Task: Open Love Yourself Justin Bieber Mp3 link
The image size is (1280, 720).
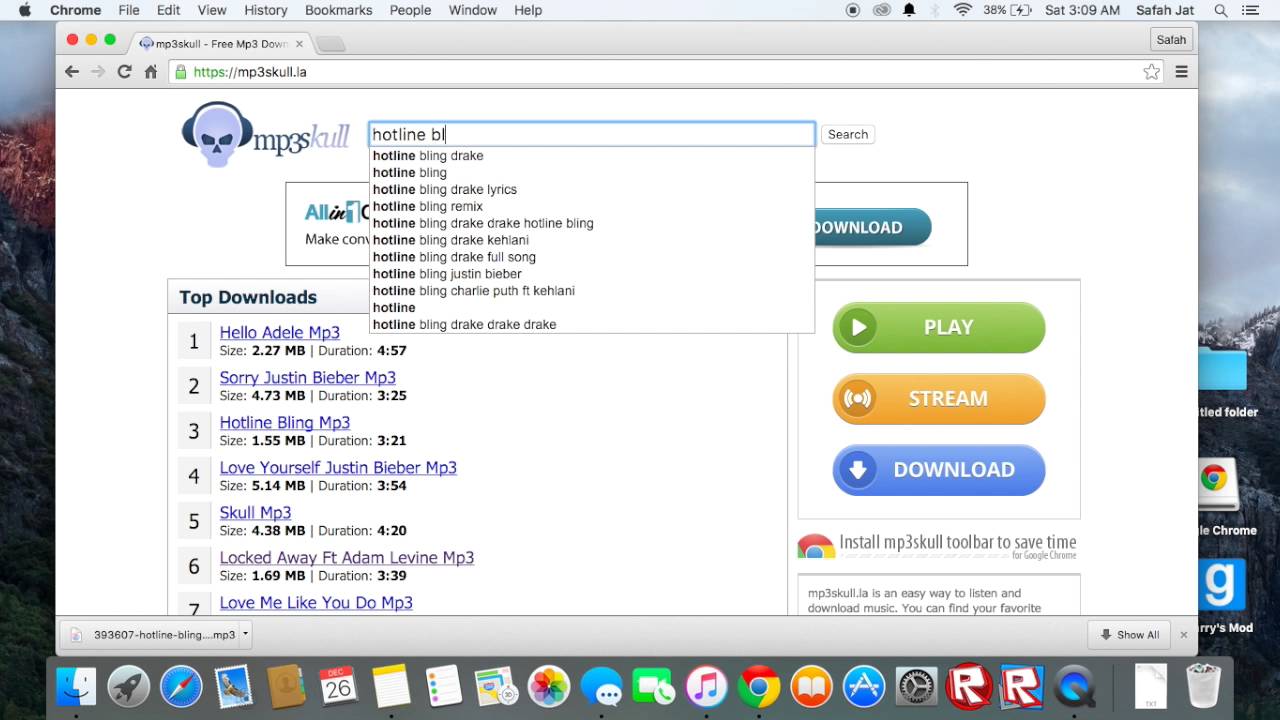Action: tap(338, 467)
